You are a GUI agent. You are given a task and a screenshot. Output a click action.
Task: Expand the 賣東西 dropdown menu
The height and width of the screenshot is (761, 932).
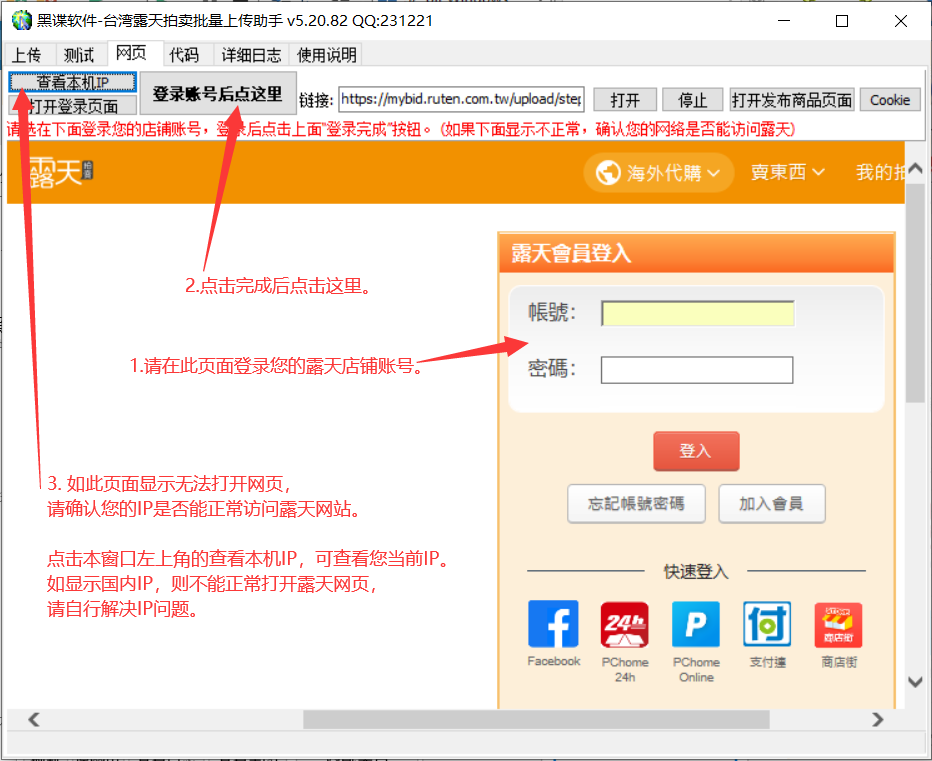(x=787, y=172)
